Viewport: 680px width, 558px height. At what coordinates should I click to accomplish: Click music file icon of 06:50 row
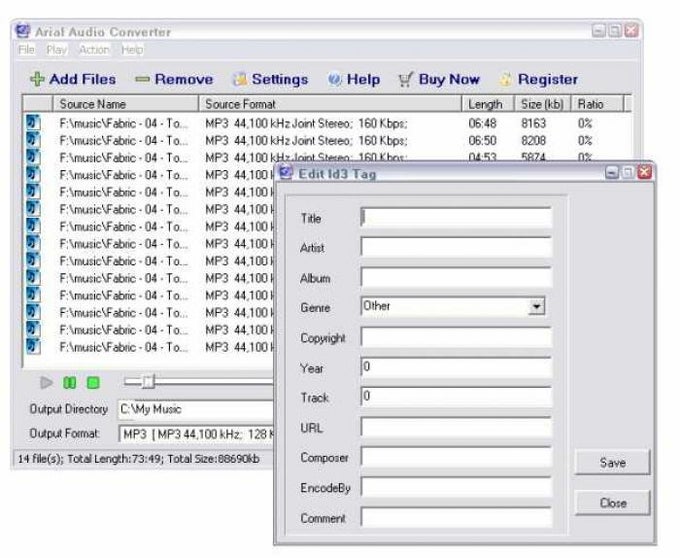33,140
